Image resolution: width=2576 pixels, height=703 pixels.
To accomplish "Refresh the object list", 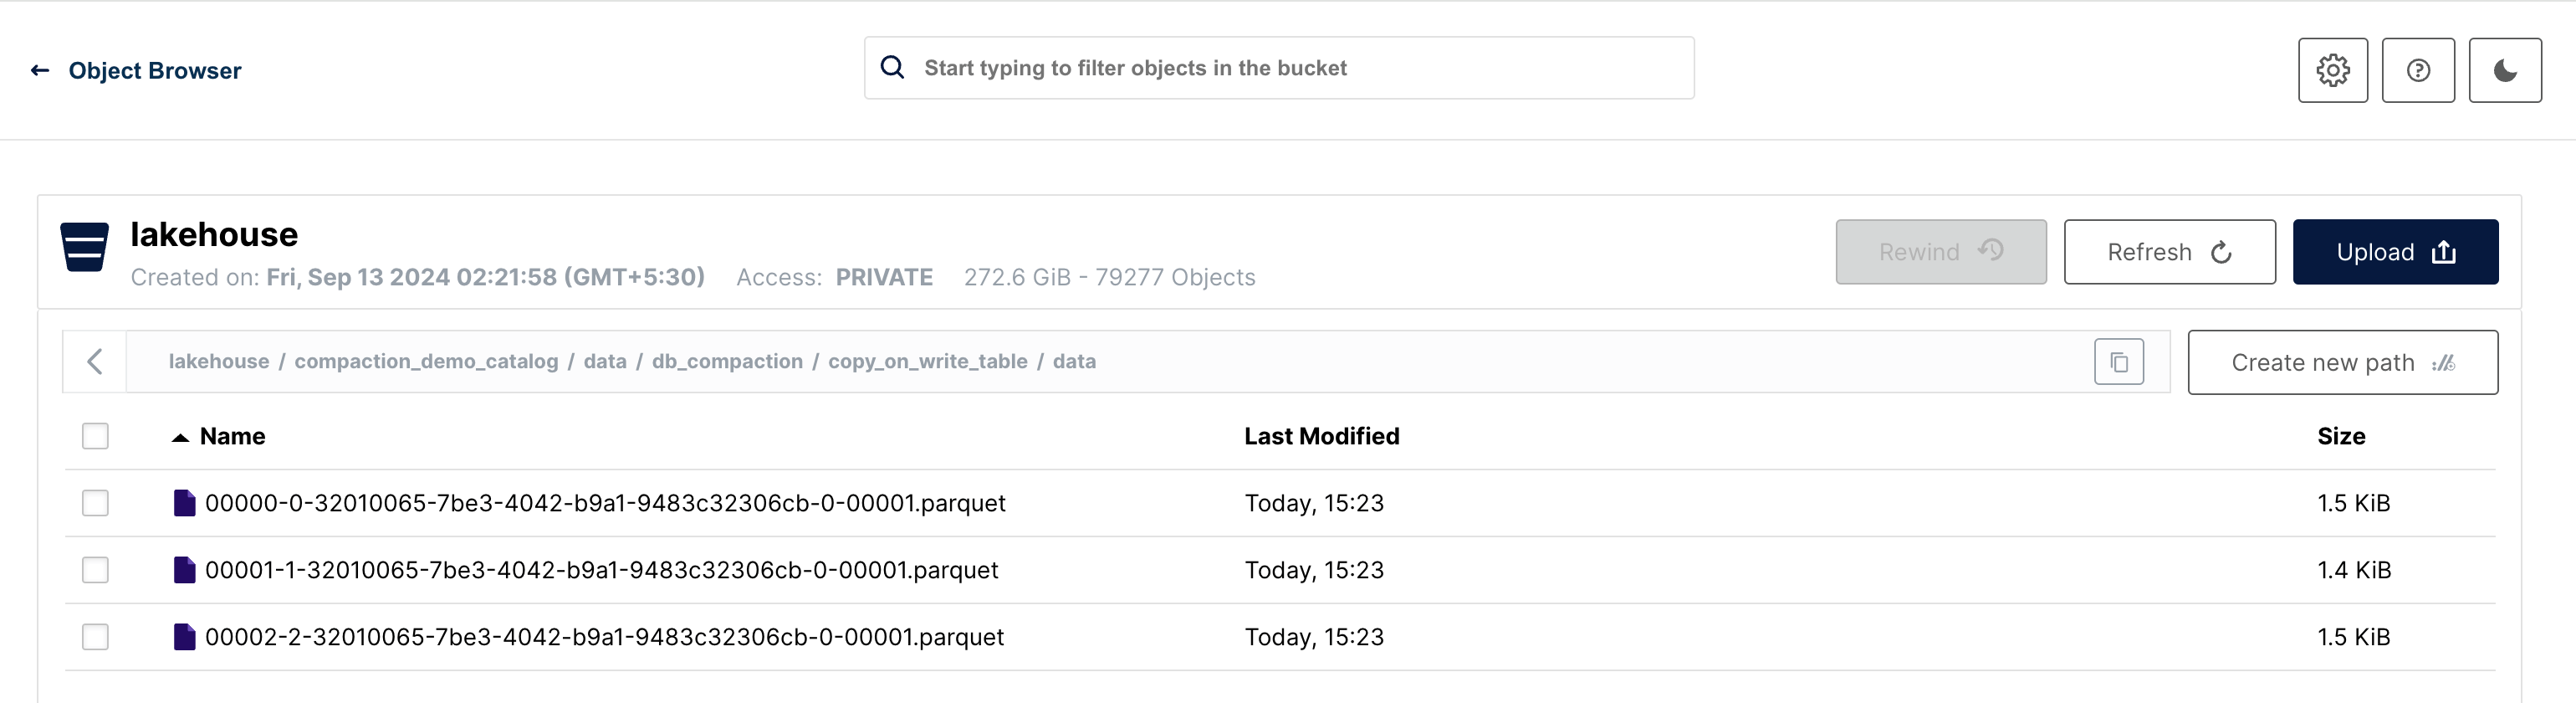I will coord(2169,252).
